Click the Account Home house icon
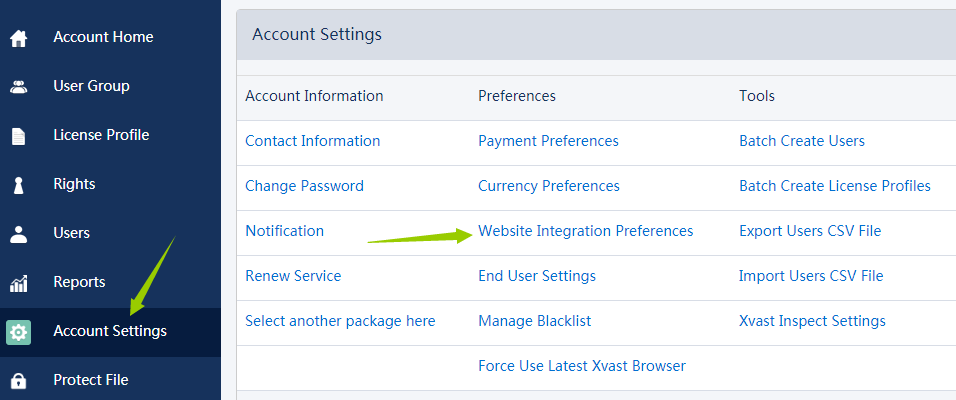The width and height of the screenshot is (956, 400). click(x=18, y=38)
